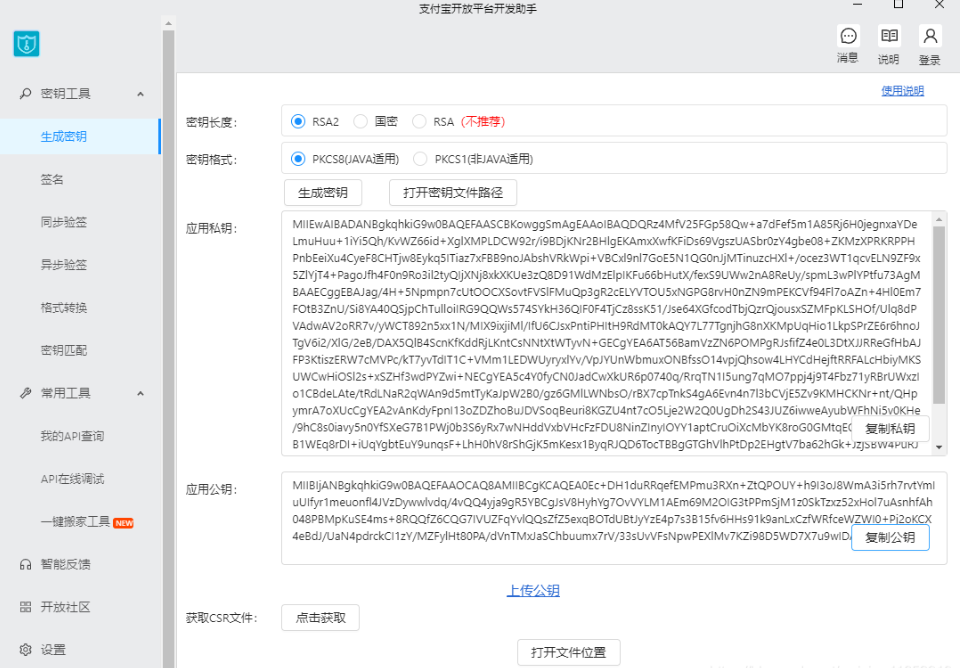Click 复制私钥 button
960x668 pixels.
click(x=890, y=429)
